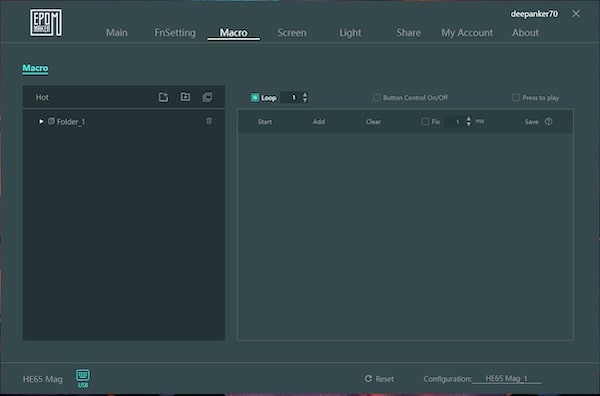Increase the Loop count with up arrow
The width and height of the screenshot is (600, 396).
click(x=305, y=95)
